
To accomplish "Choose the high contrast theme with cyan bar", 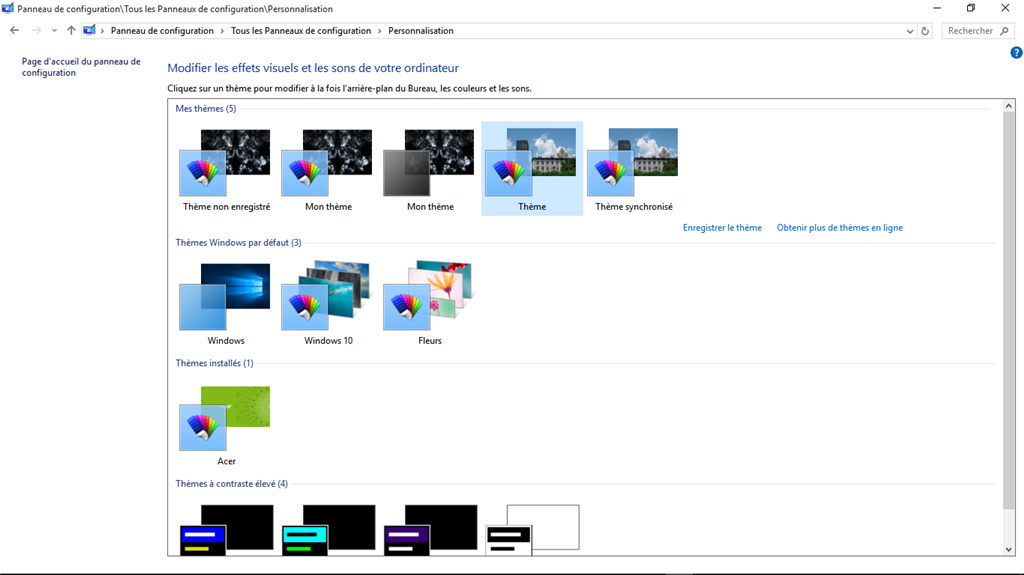I will pos(328,529).
